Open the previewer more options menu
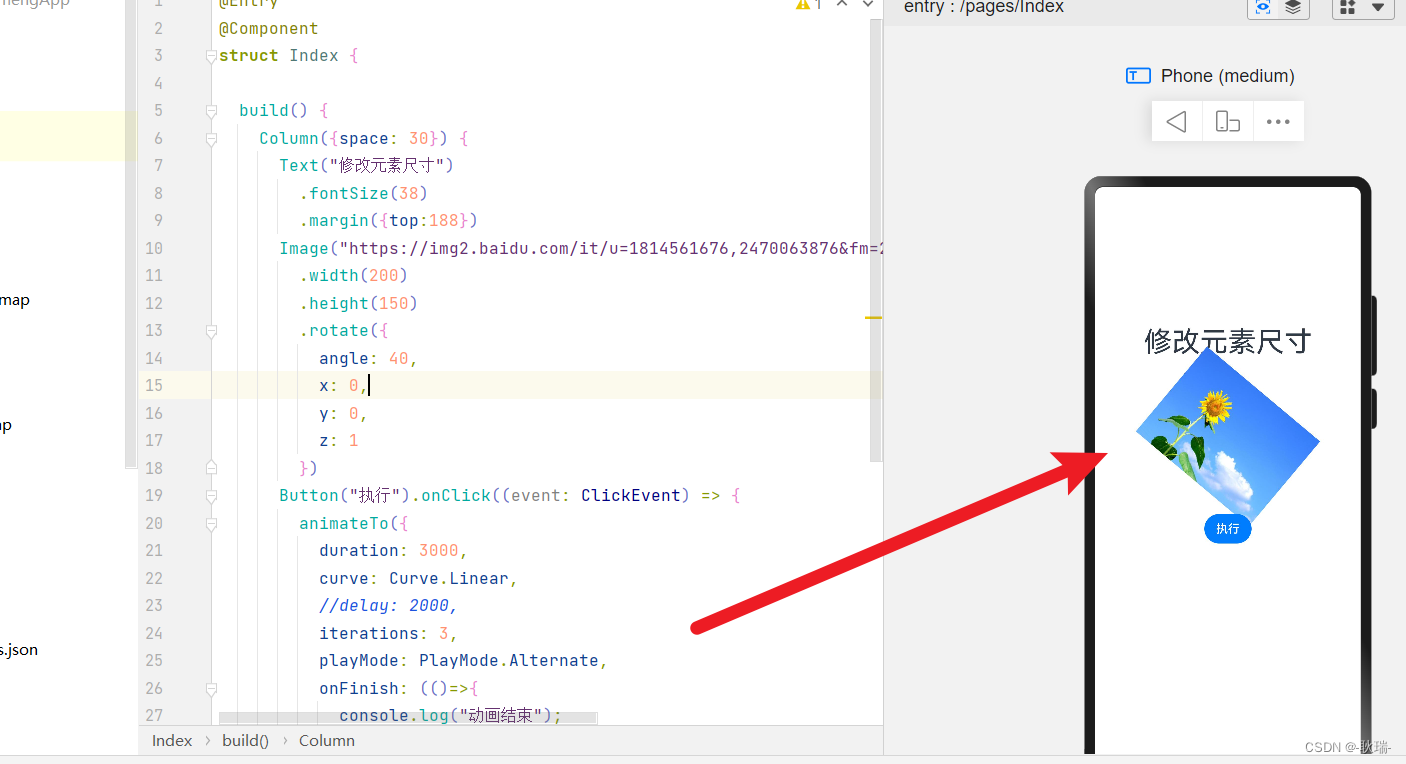This screenshot has width=1406, height=764. [x=1278, y=121]
